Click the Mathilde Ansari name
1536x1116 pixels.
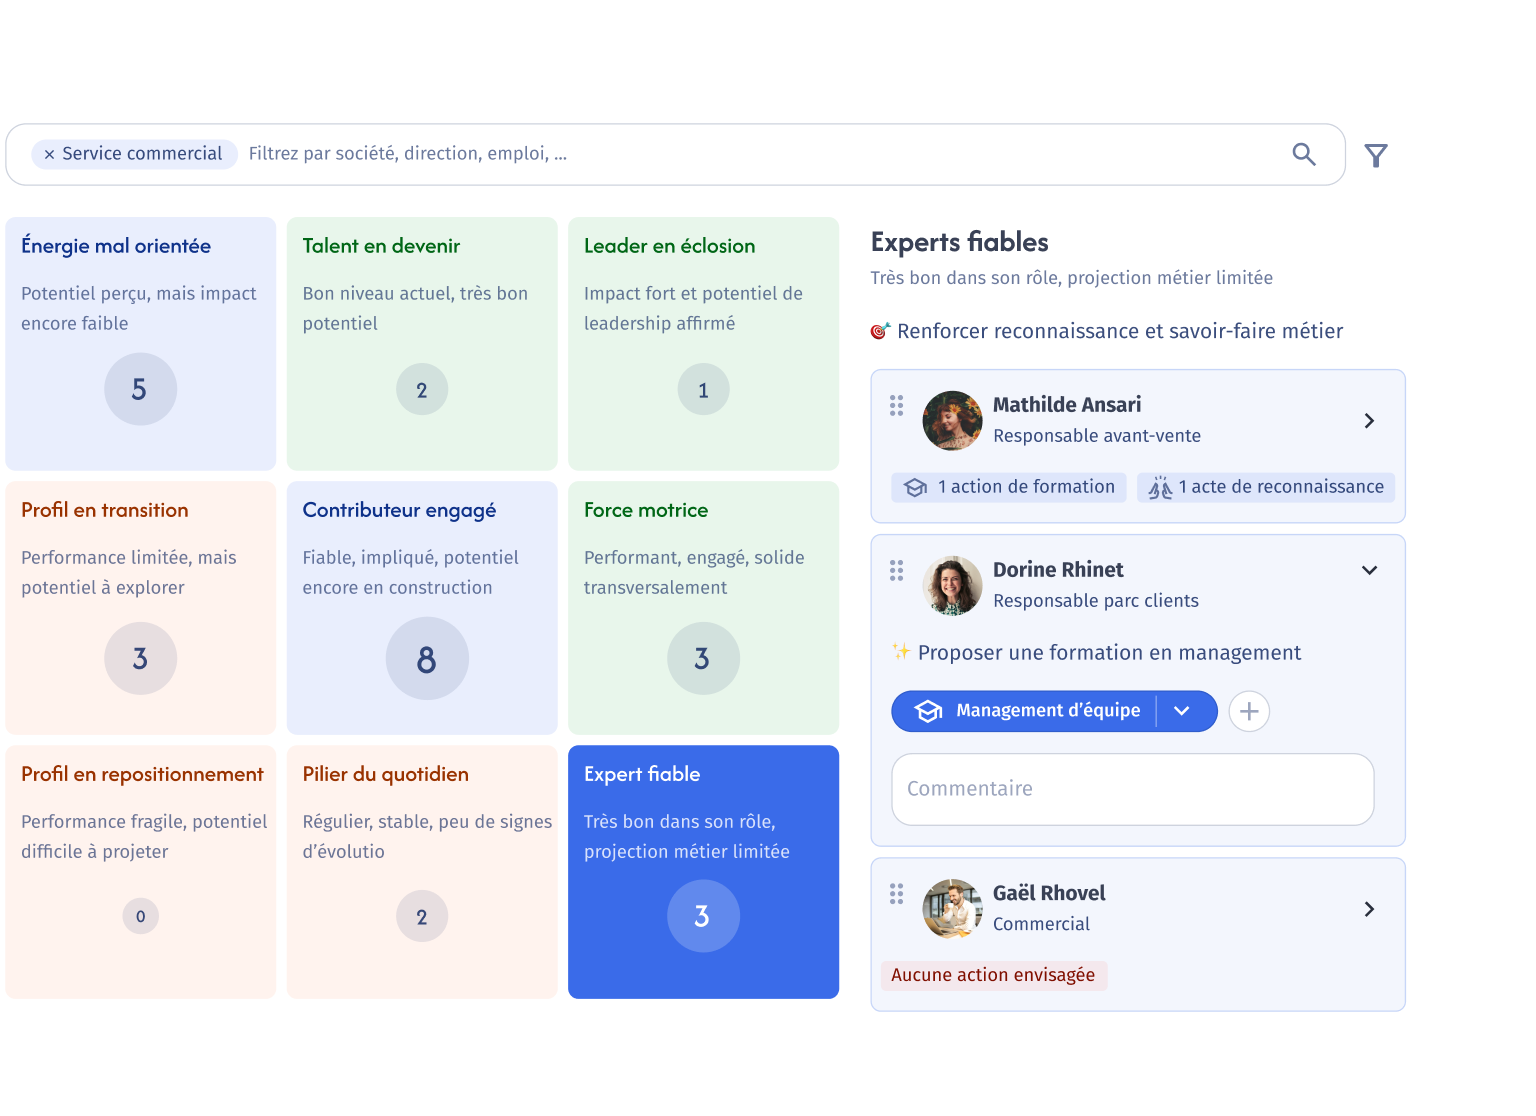pos(1067,405)
